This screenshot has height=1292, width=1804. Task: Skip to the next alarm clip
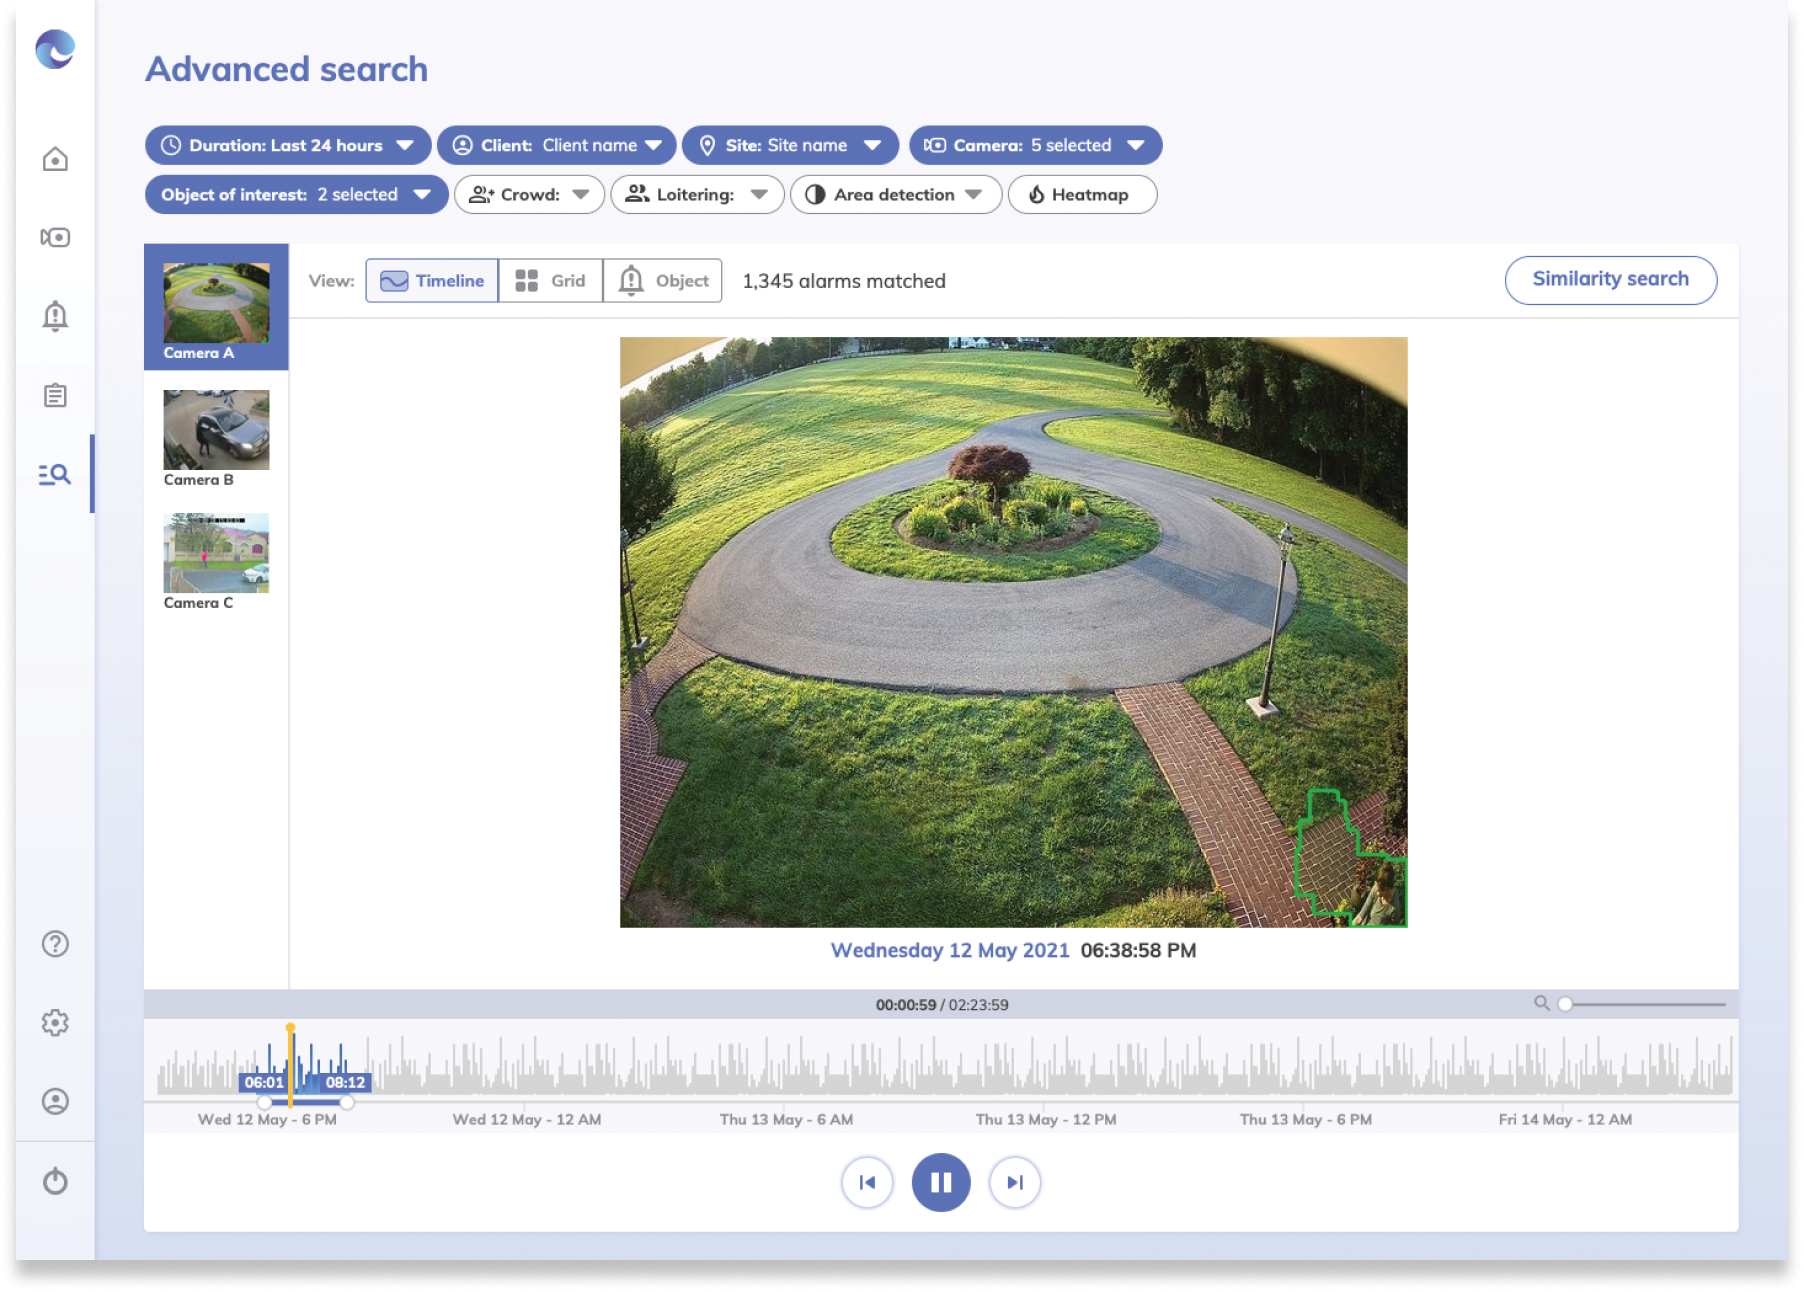pos(1014,1183)
